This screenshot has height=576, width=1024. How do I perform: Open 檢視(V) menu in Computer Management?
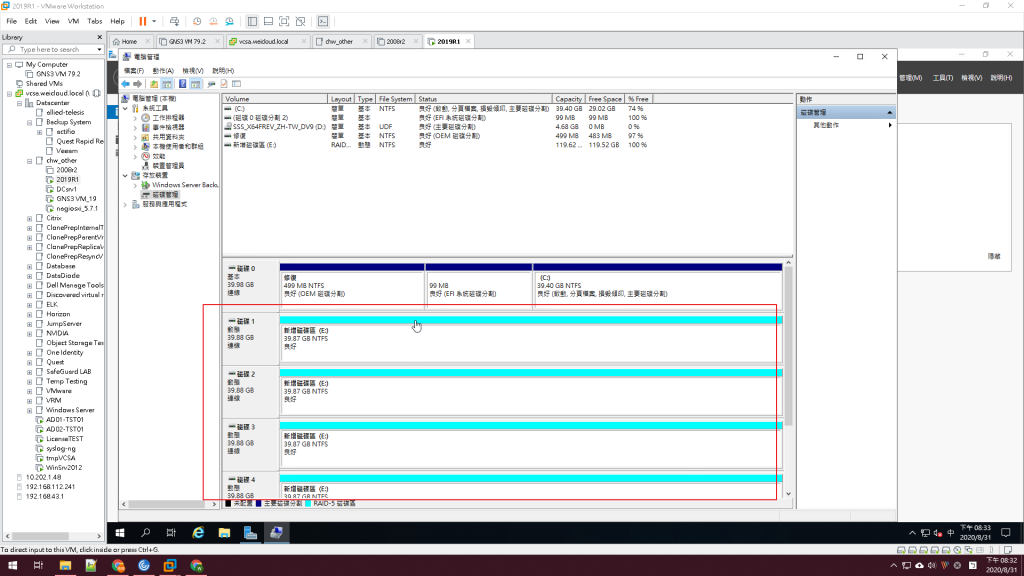pyautogui.click(x=193, y=71)
